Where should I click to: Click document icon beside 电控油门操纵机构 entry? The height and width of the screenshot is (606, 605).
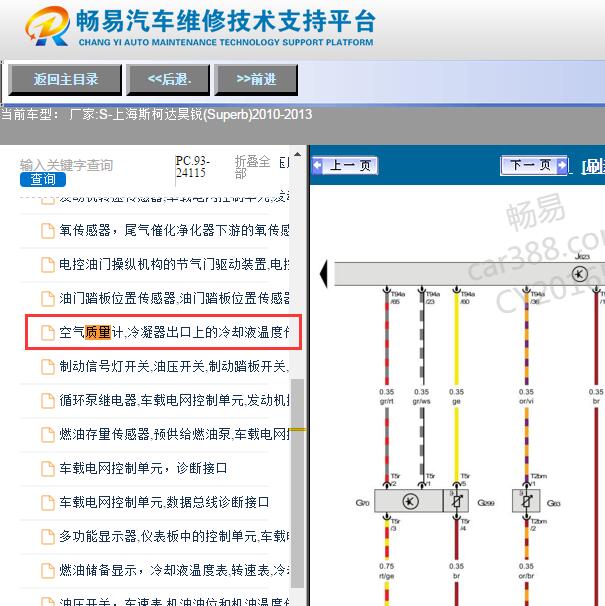(48, 265)
